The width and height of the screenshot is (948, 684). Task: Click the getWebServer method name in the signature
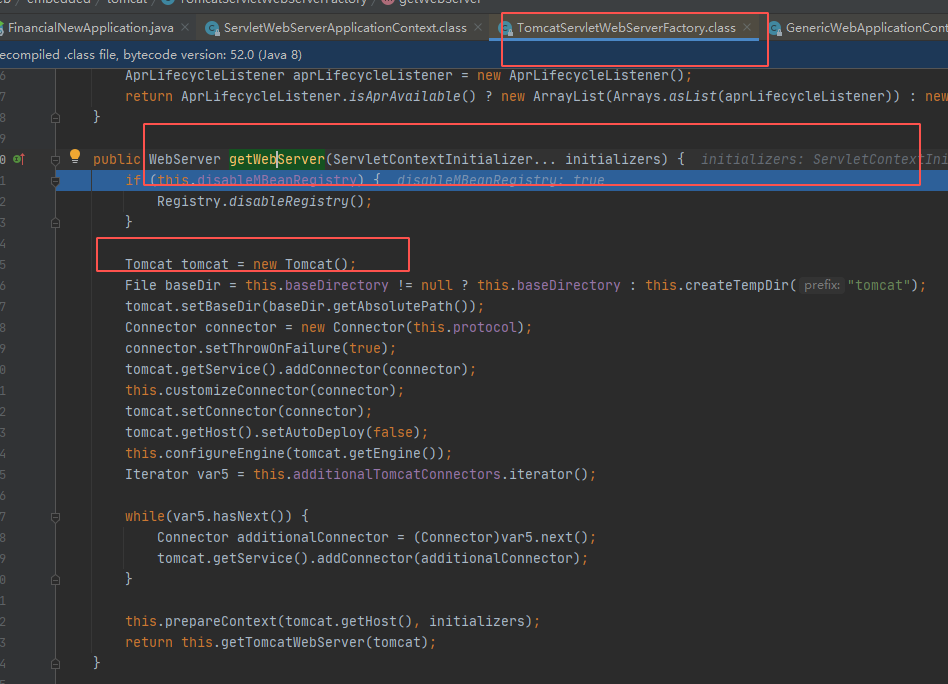tap(277, 159)
